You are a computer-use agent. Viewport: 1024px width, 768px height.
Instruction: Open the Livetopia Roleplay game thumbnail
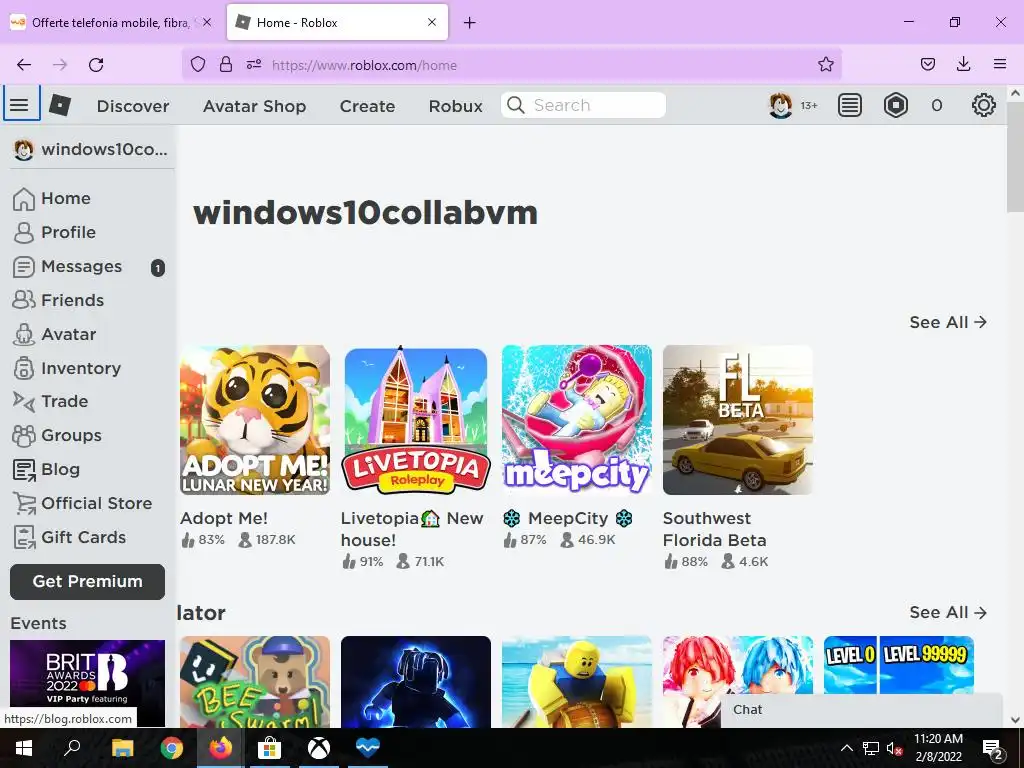[415, 420]
